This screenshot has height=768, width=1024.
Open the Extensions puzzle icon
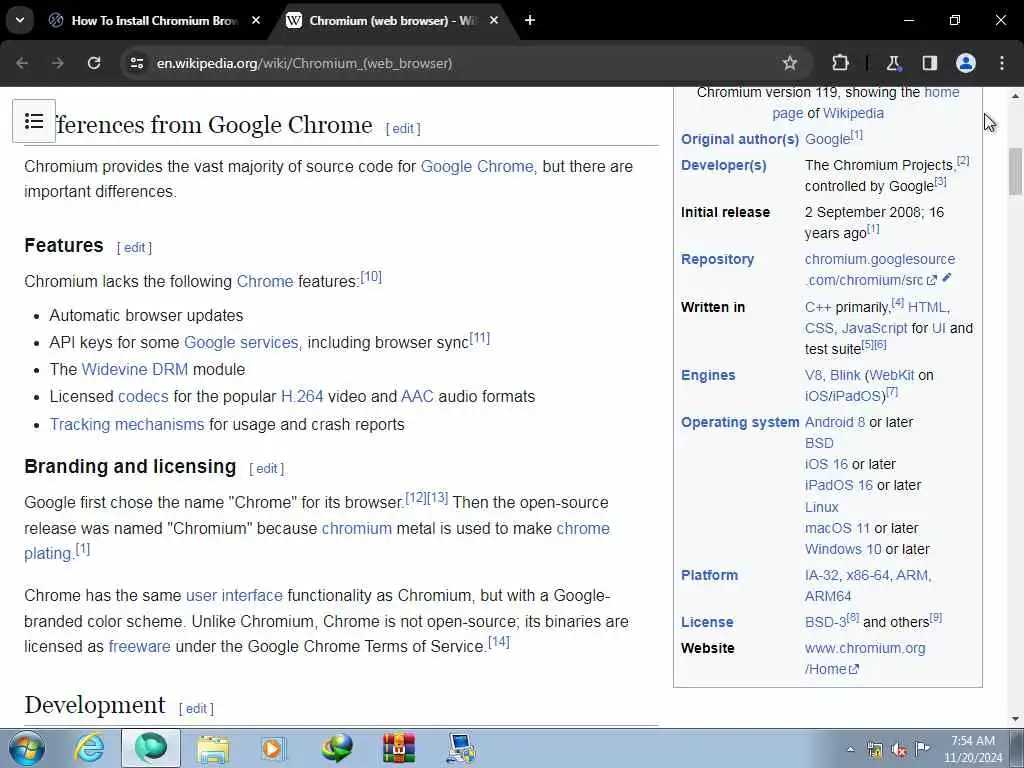coord(840,63)
